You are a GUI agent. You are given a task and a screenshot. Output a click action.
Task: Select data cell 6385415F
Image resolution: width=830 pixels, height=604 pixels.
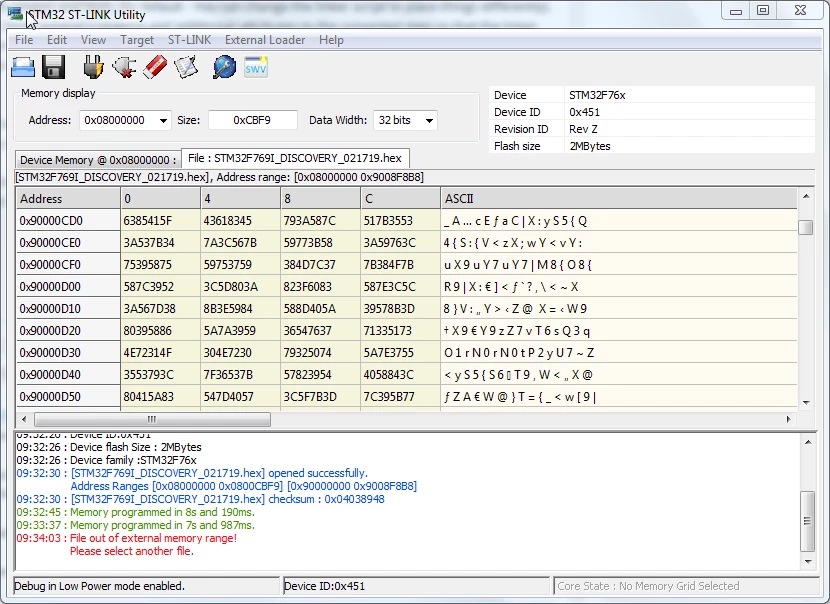click(x=160, y=221)
